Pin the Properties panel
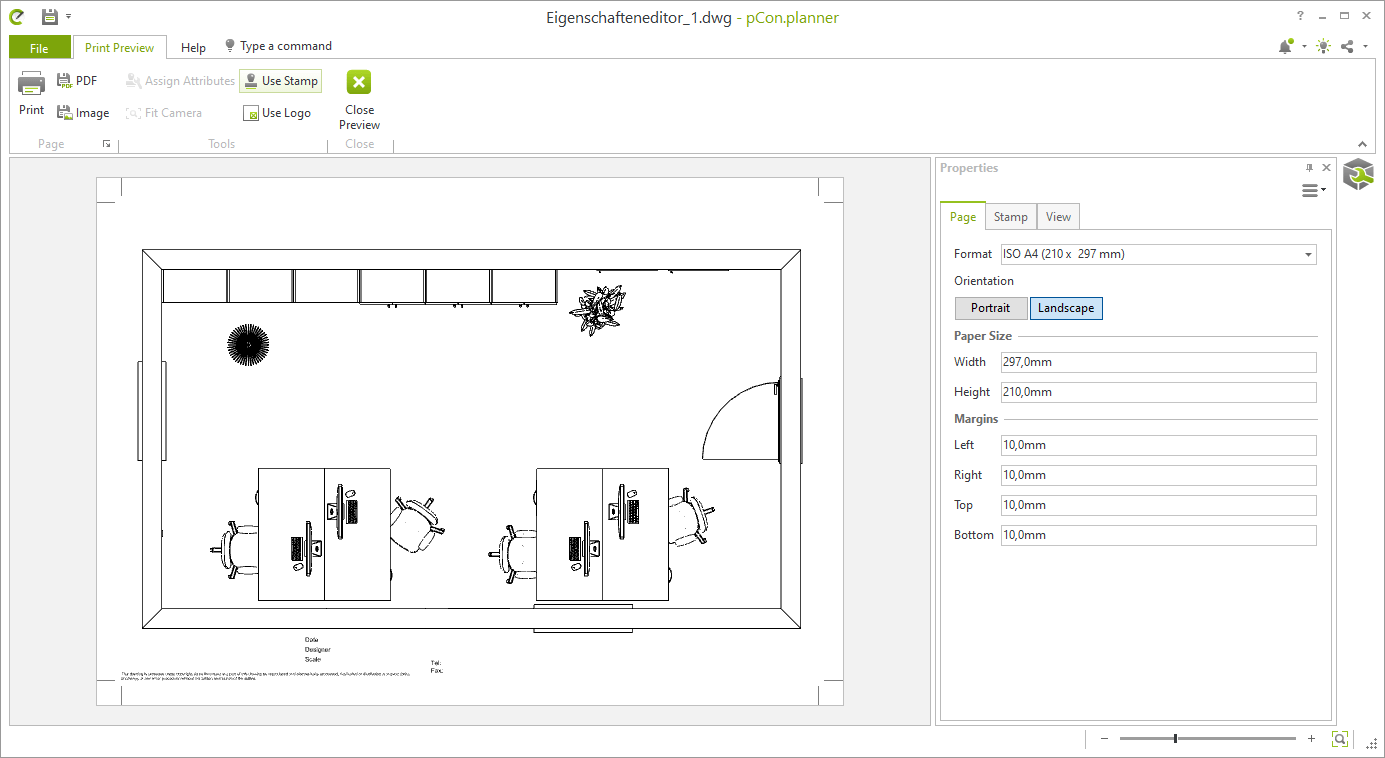This screenshot has height=758, width=1385. (x=1310, y=167)
